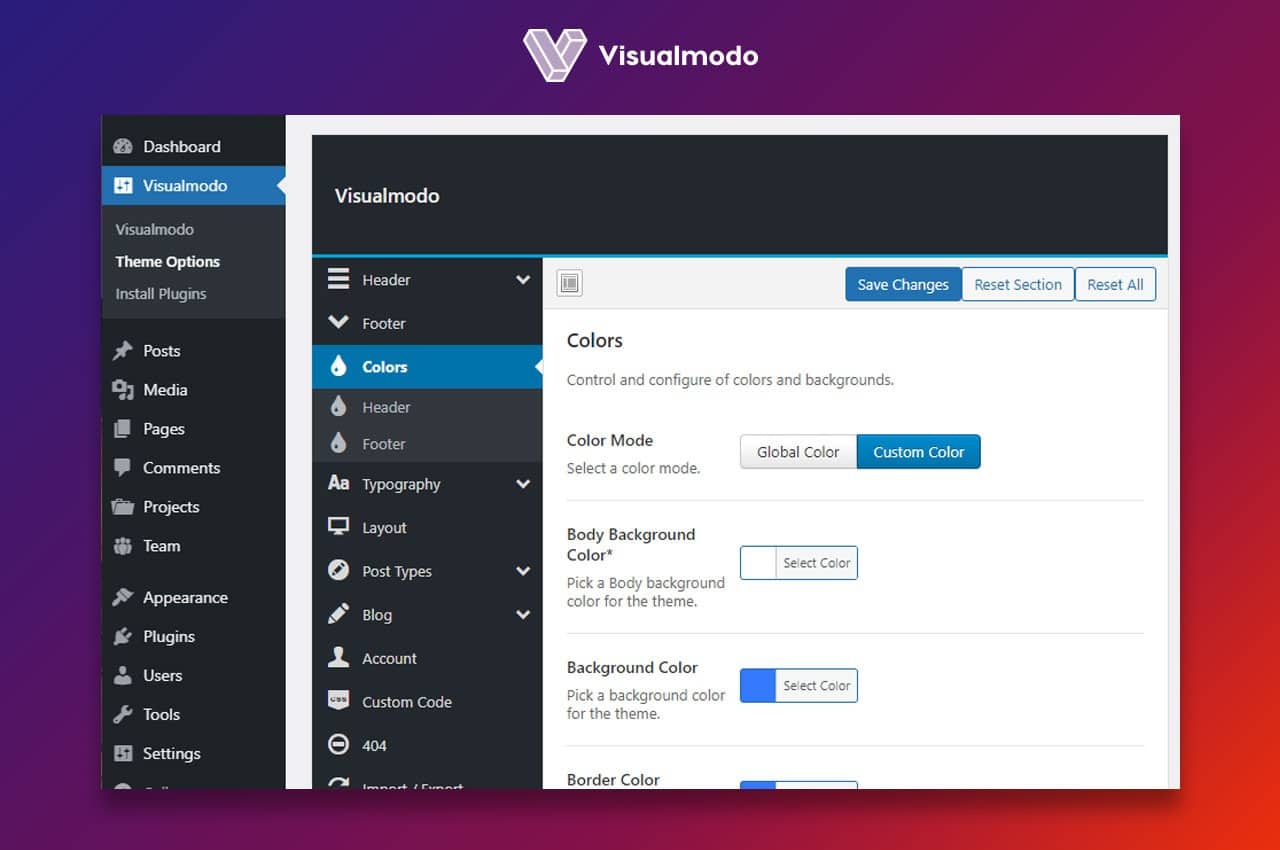1280x850 pixels.
Task: Expand the Blog section dropdown
Action: 524,614
